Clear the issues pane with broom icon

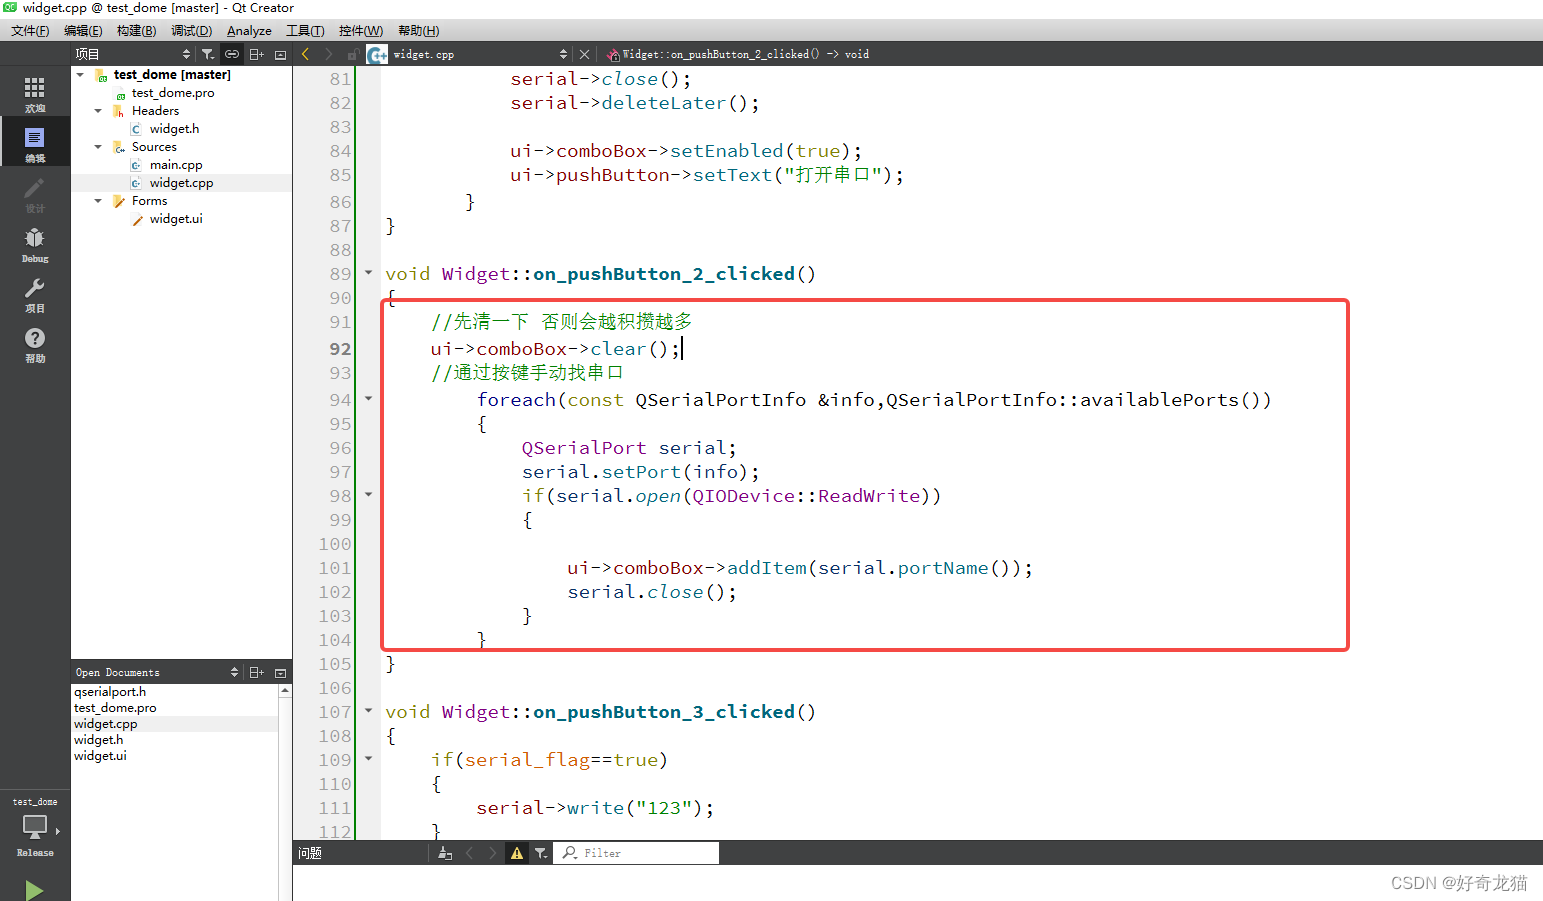tap(445, 853)
